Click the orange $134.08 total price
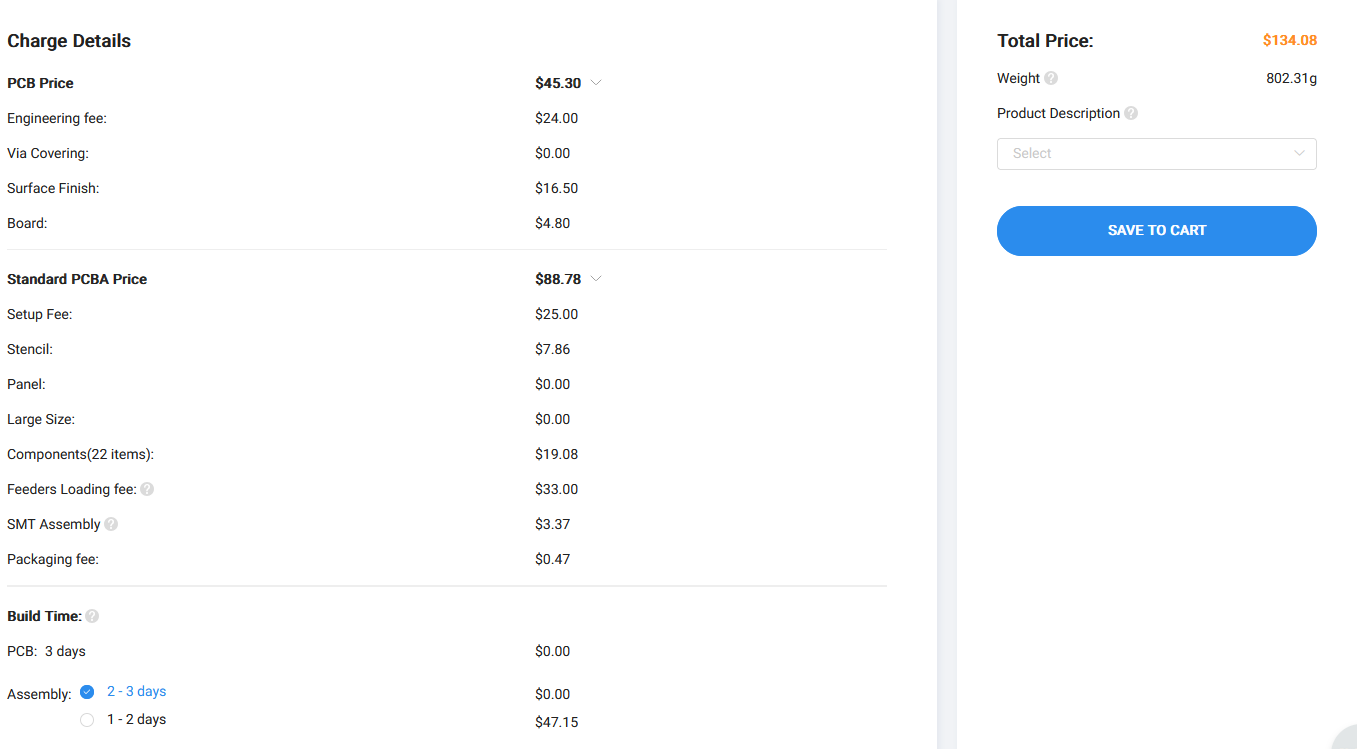This screenshot has width=1357, height=749. coord(1289,41)
